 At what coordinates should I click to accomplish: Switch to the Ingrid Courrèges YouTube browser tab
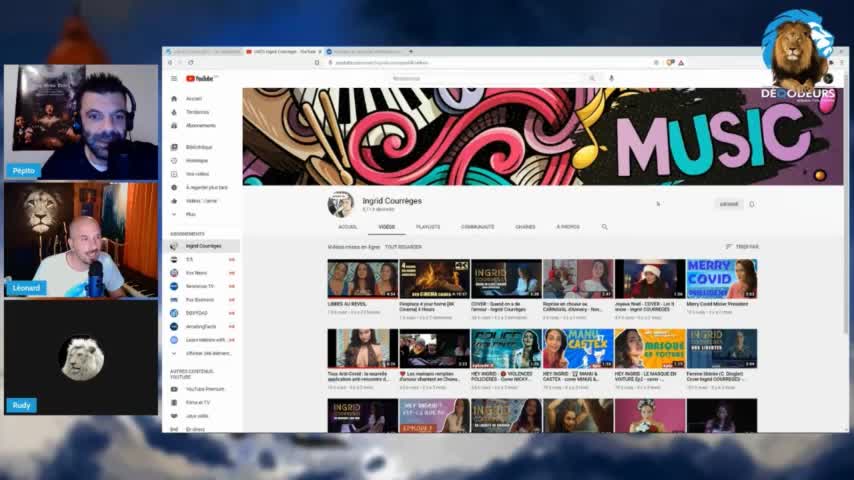[x=283, y=51]
